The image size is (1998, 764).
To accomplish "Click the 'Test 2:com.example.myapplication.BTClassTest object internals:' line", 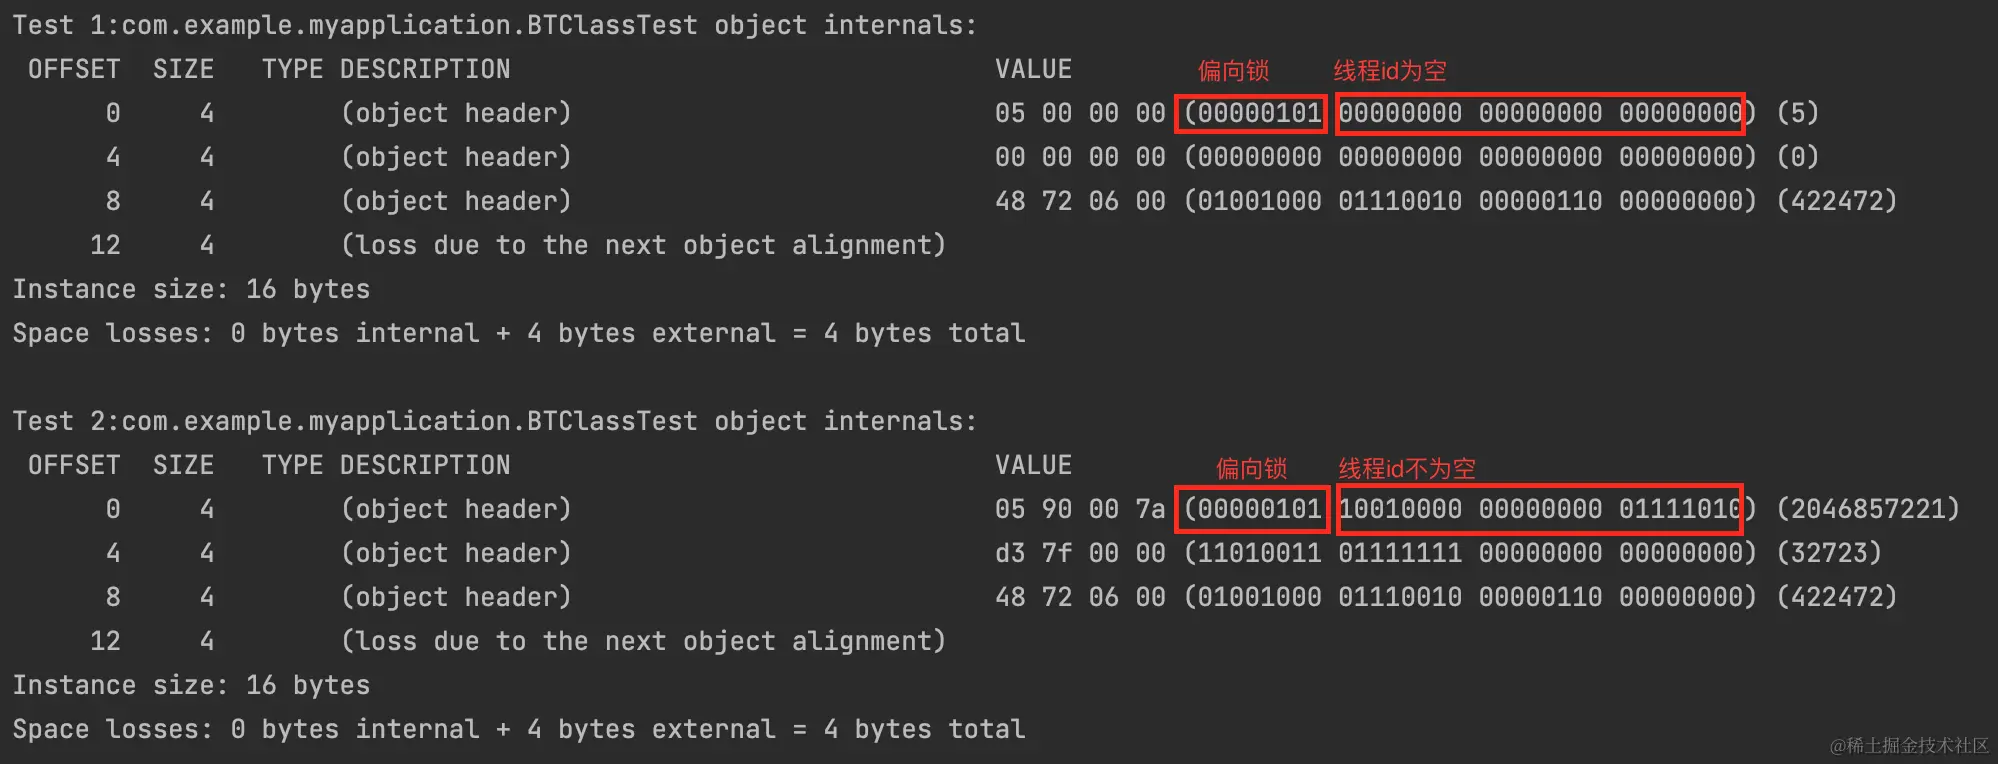I will 495,421.
